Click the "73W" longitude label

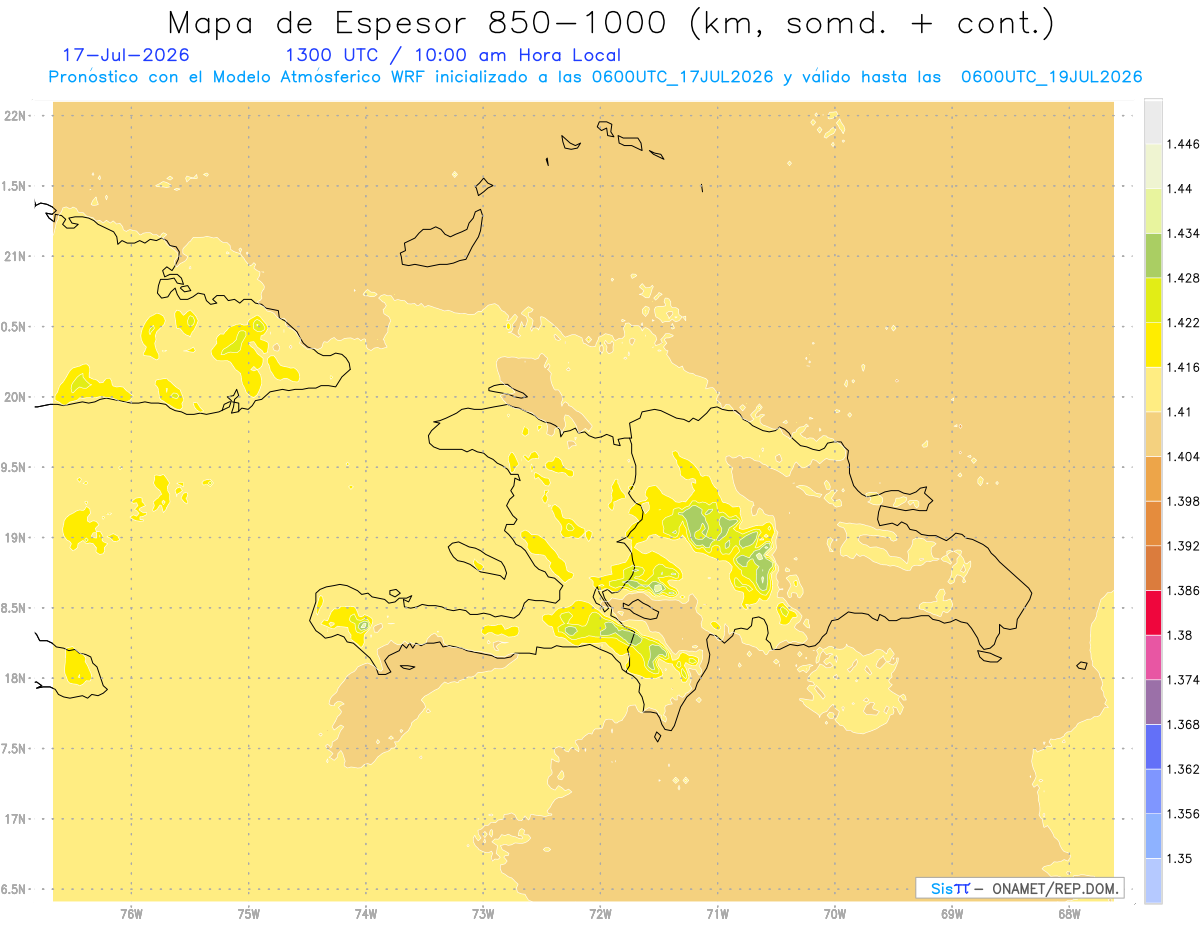pos(483,913)
